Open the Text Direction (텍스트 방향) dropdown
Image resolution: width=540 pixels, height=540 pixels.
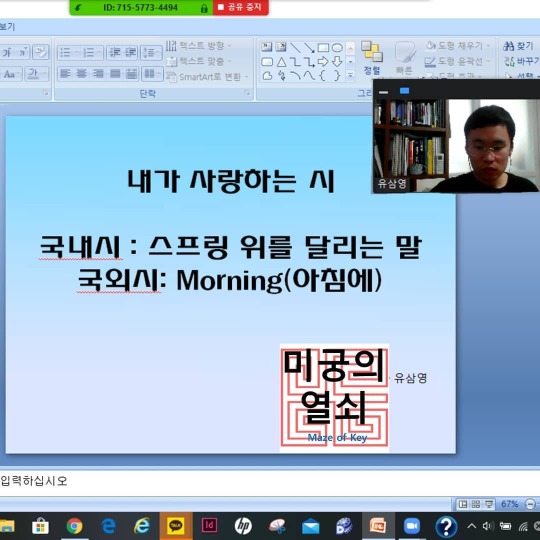[198, 45]
